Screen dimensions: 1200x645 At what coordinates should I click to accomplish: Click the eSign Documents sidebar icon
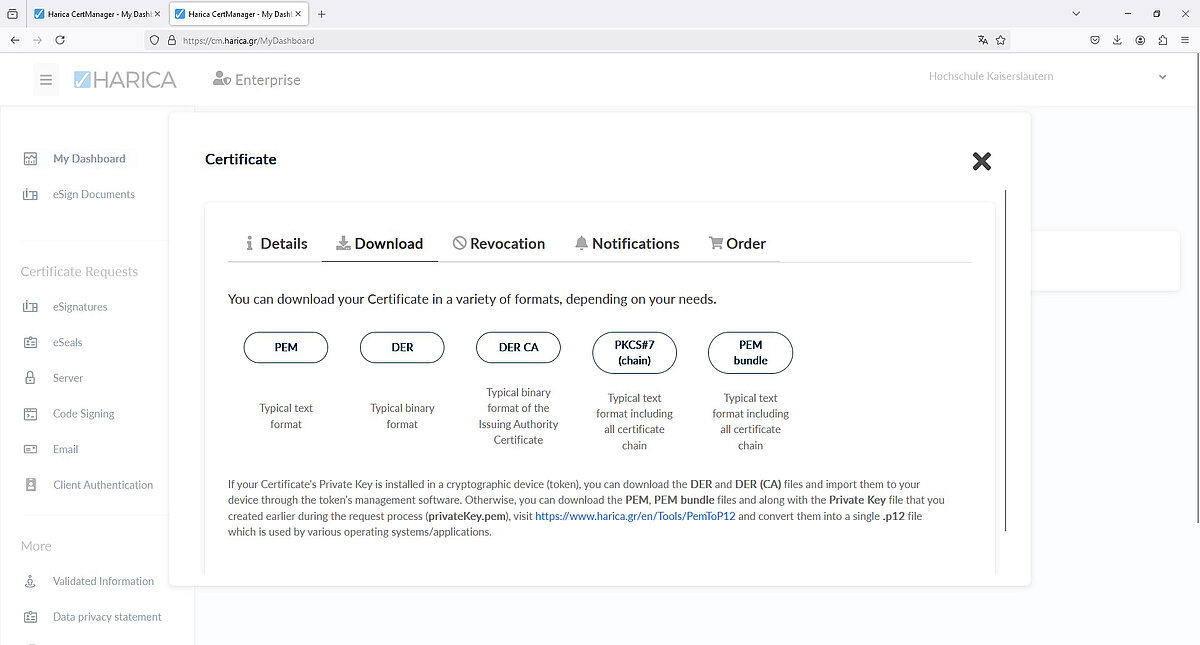click(30, 195)
